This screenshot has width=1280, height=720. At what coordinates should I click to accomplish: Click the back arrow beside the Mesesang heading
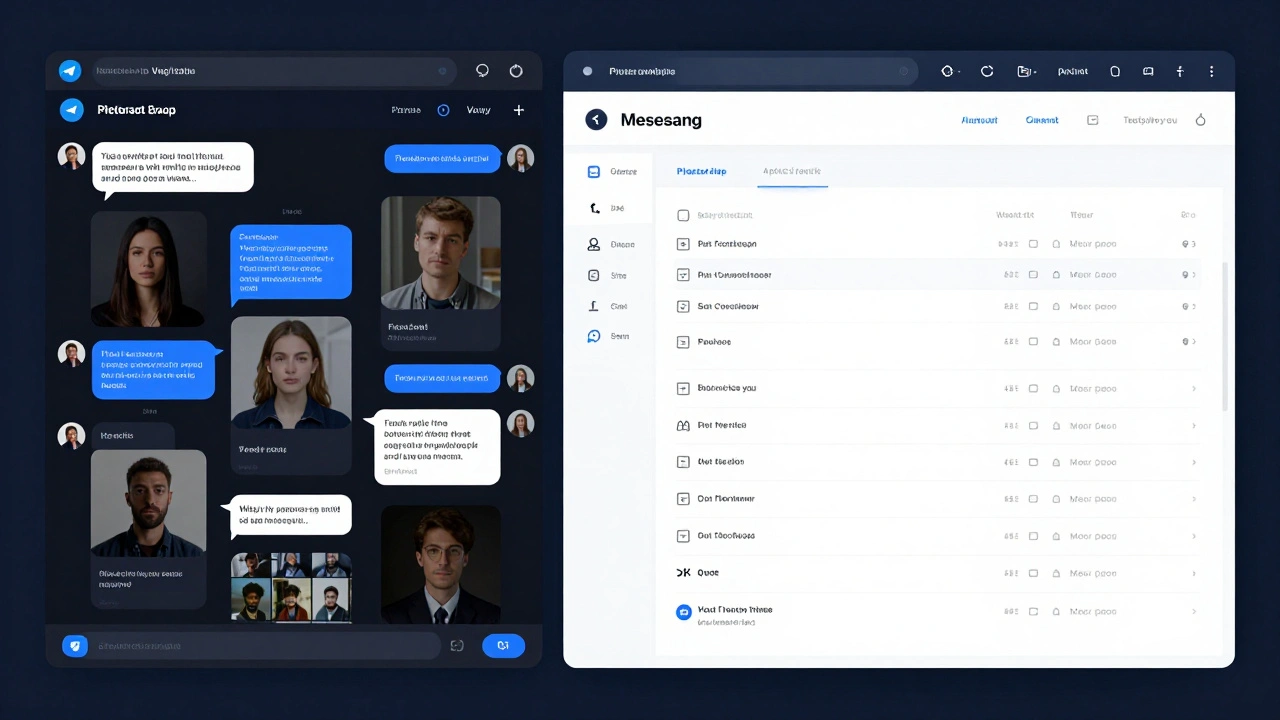click(596, 119)
